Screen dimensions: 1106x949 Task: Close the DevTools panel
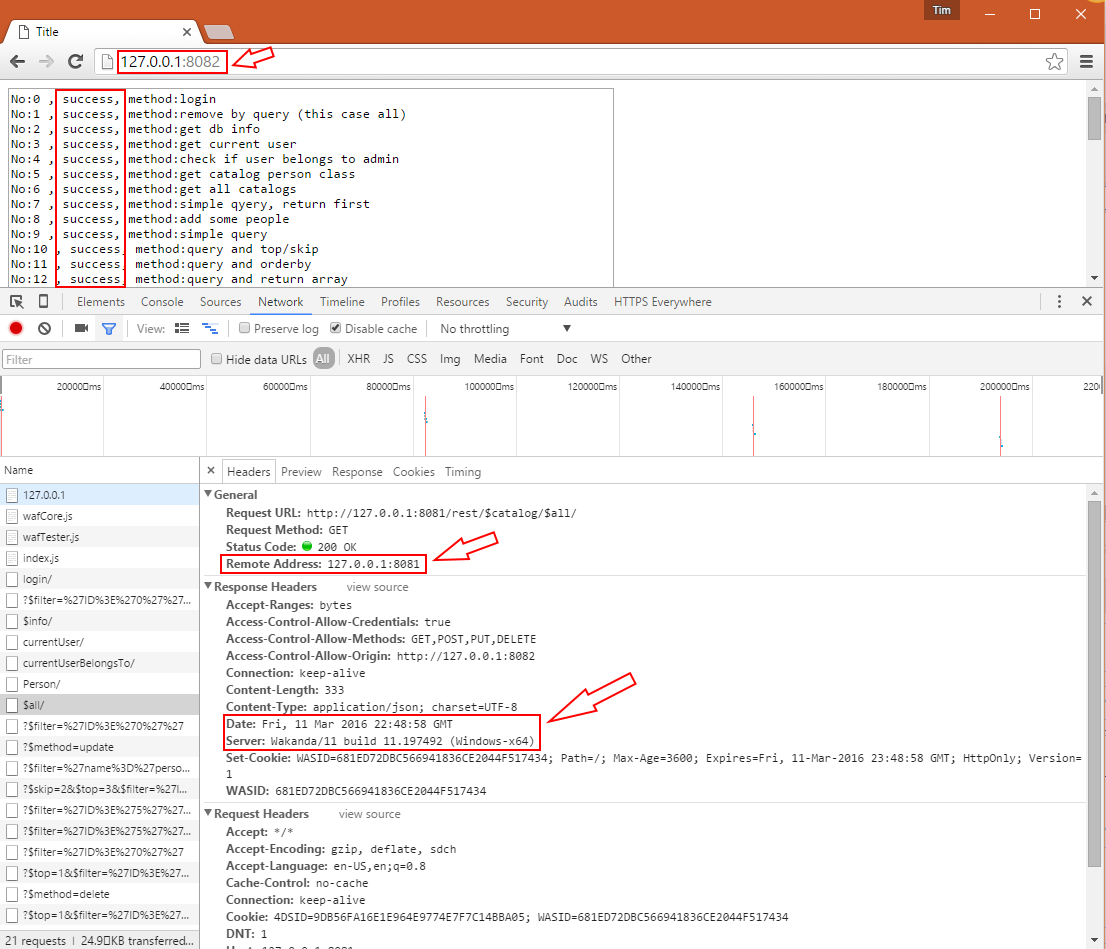[x=1087, y=301]
